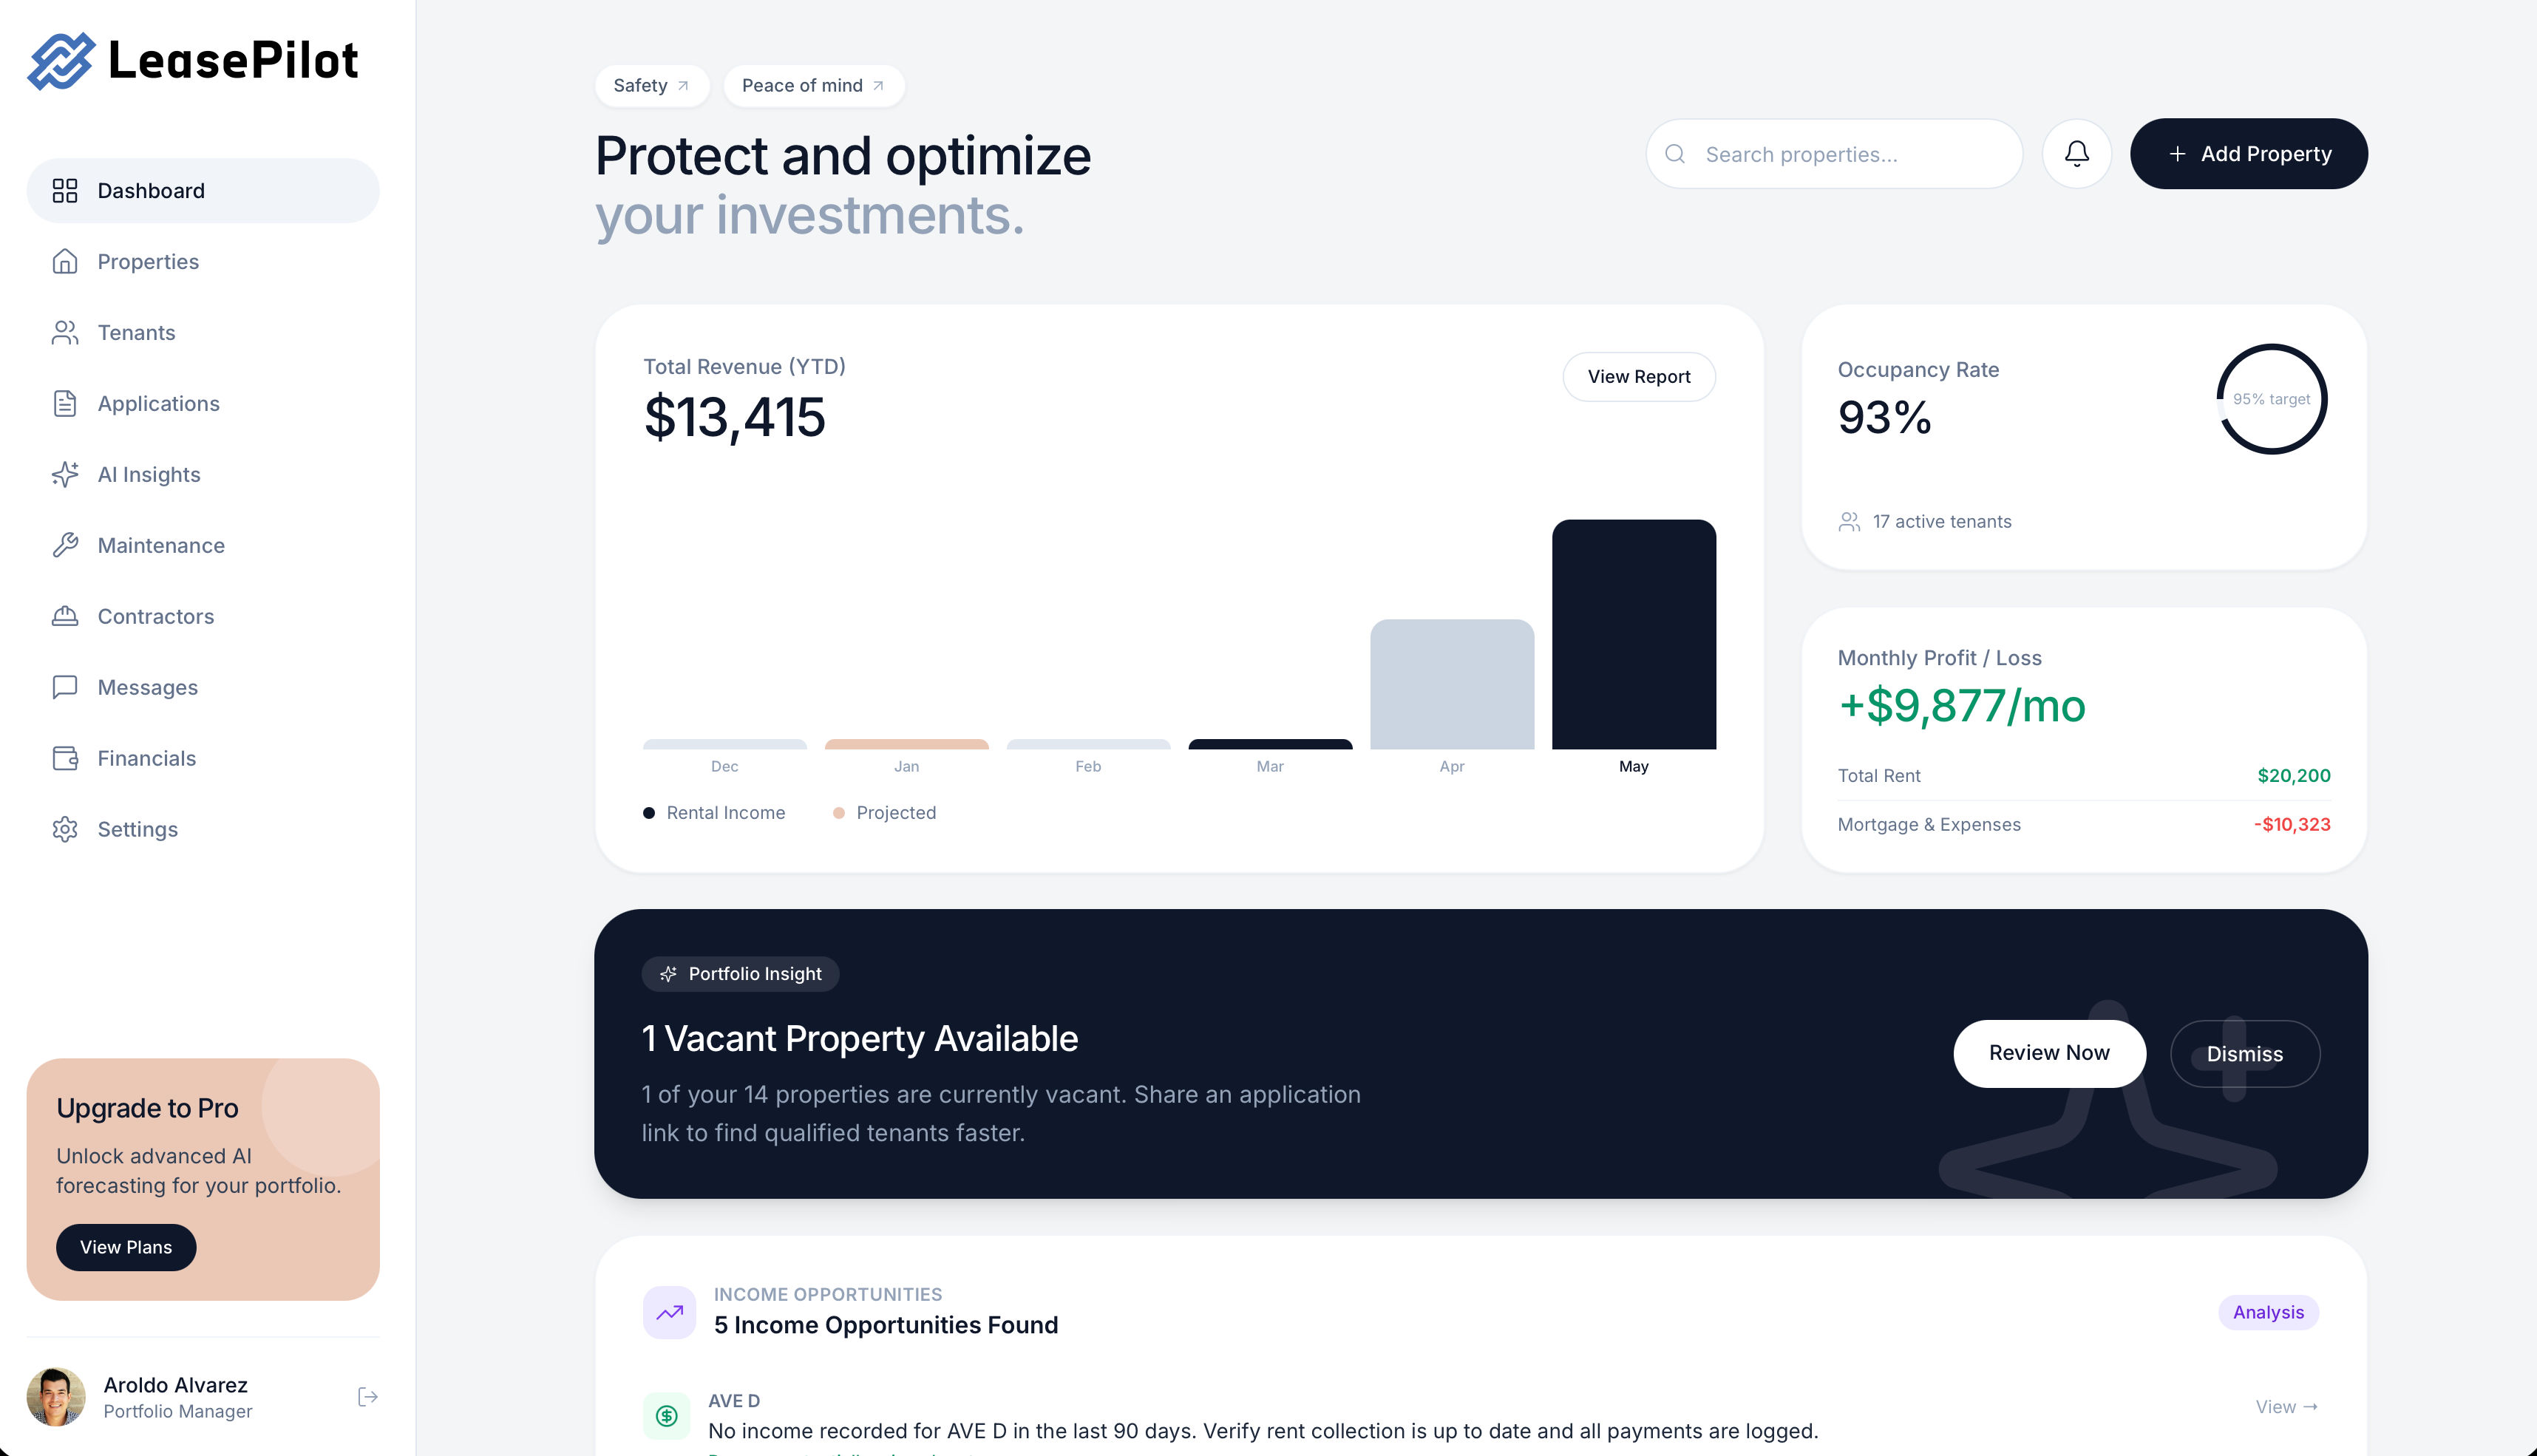The width and height of the screenshot is (2537, 1456).
Task: Click the Settings gear icon
Action: [65, 830]
